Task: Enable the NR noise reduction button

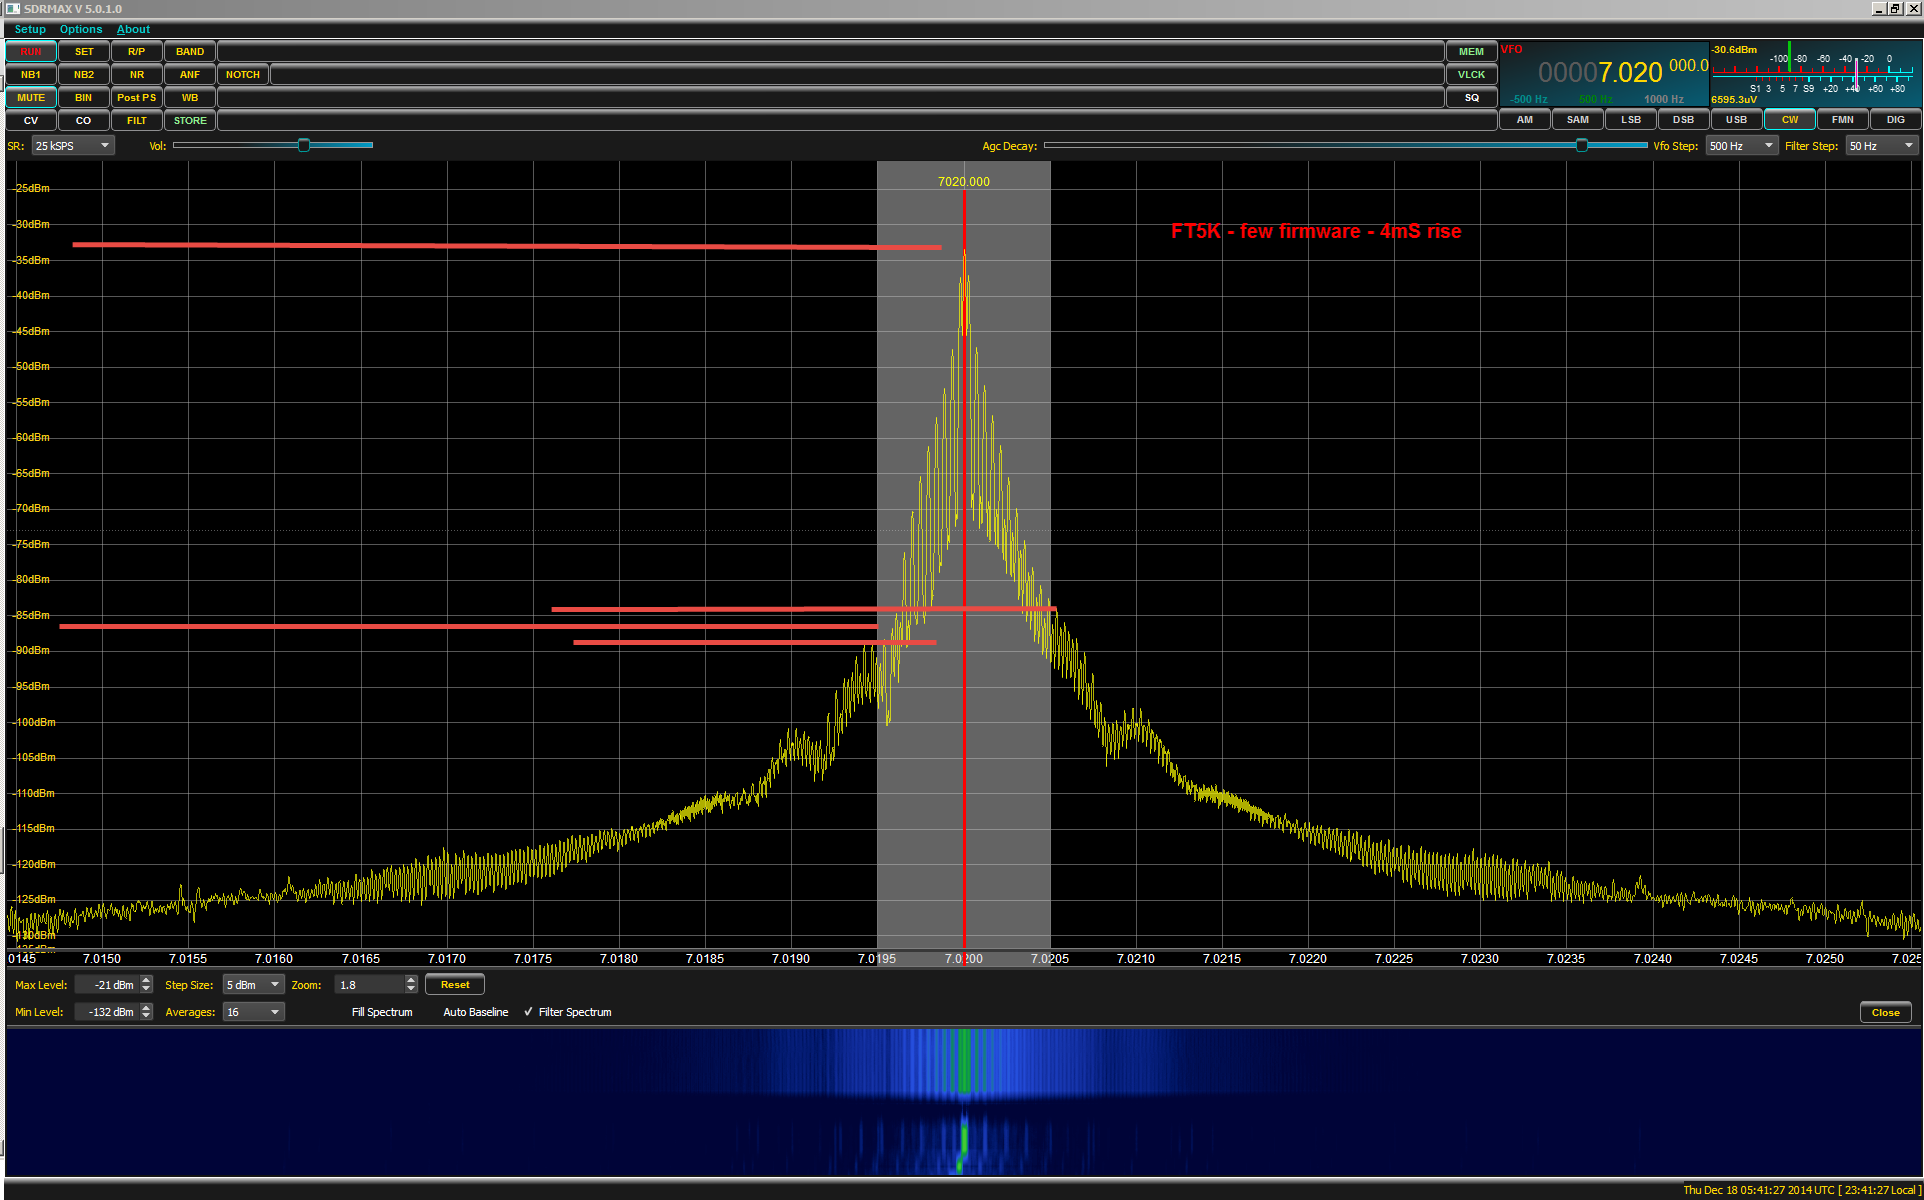Action: pyautogui.click(x=137, y=75)
